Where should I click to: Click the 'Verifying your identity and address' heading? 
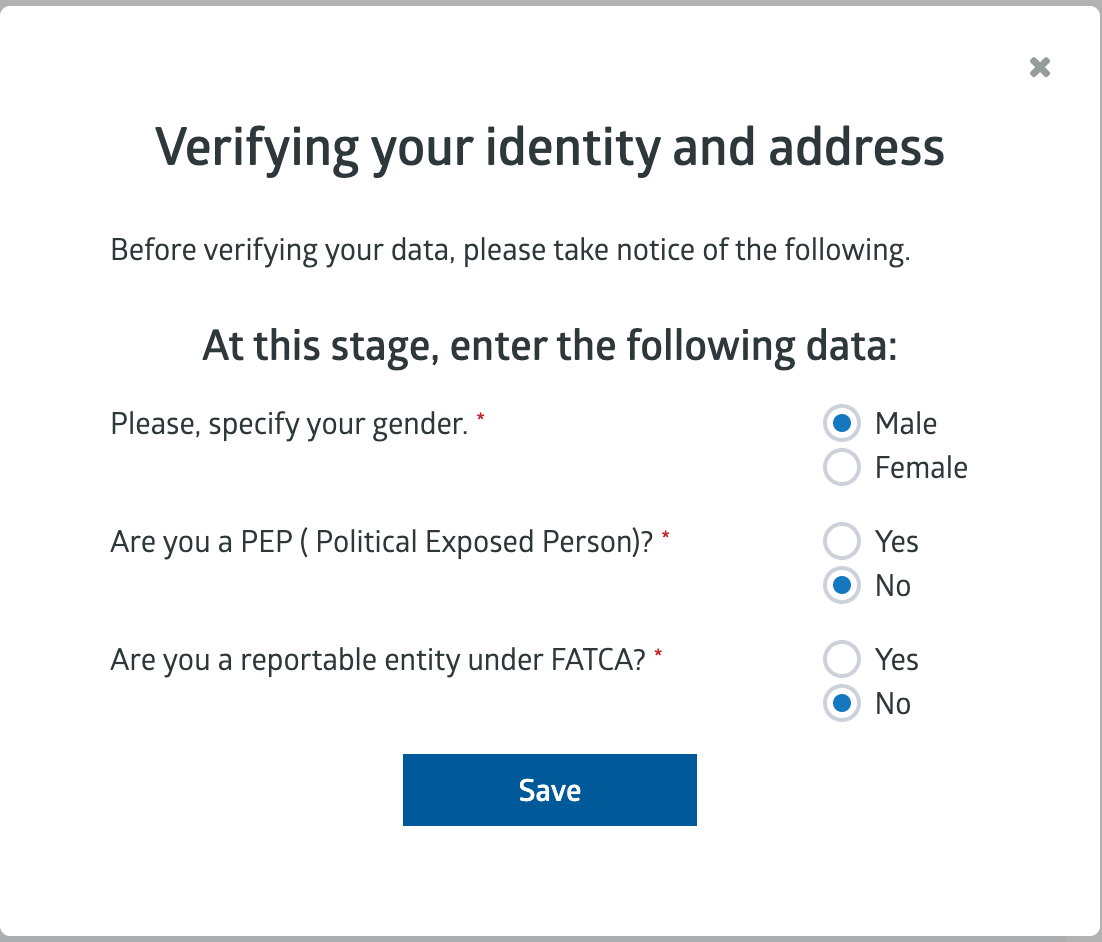click(x=550, y=148)
